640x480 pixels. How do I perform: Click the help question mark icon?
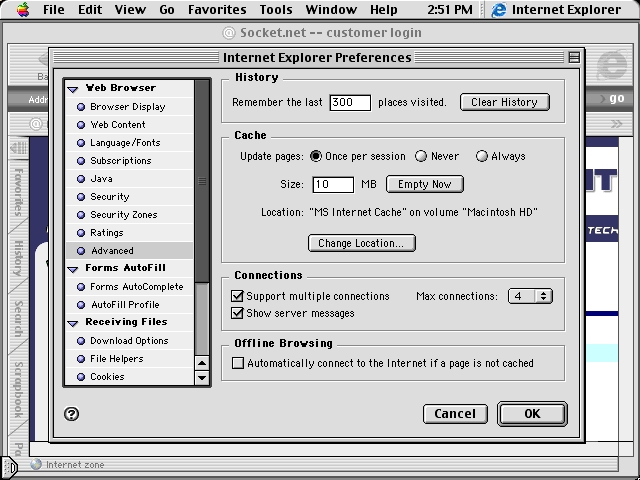pos(71,414)
